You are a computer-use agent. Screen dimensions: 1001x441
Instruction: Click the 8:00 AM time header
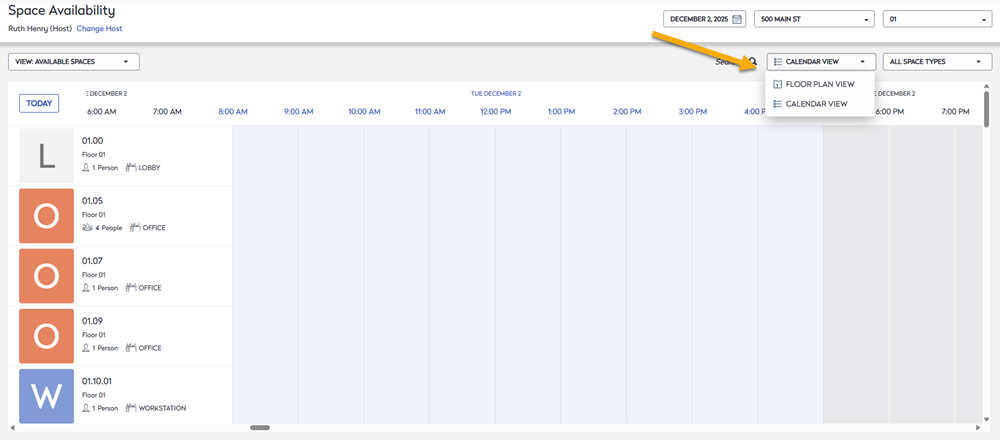pyautogui.click(x=233, y=112)
